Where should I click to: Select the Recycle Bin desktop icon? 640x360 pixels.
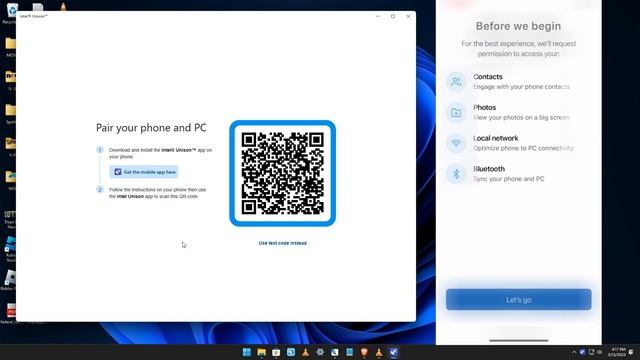[12, 12]
